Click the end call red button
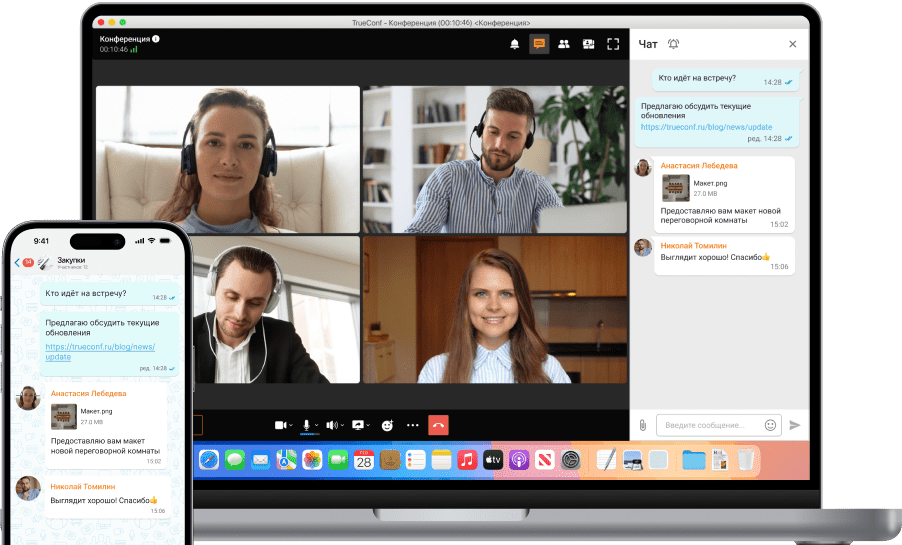This screenshot has height=545, width=902. click(438, 425)
